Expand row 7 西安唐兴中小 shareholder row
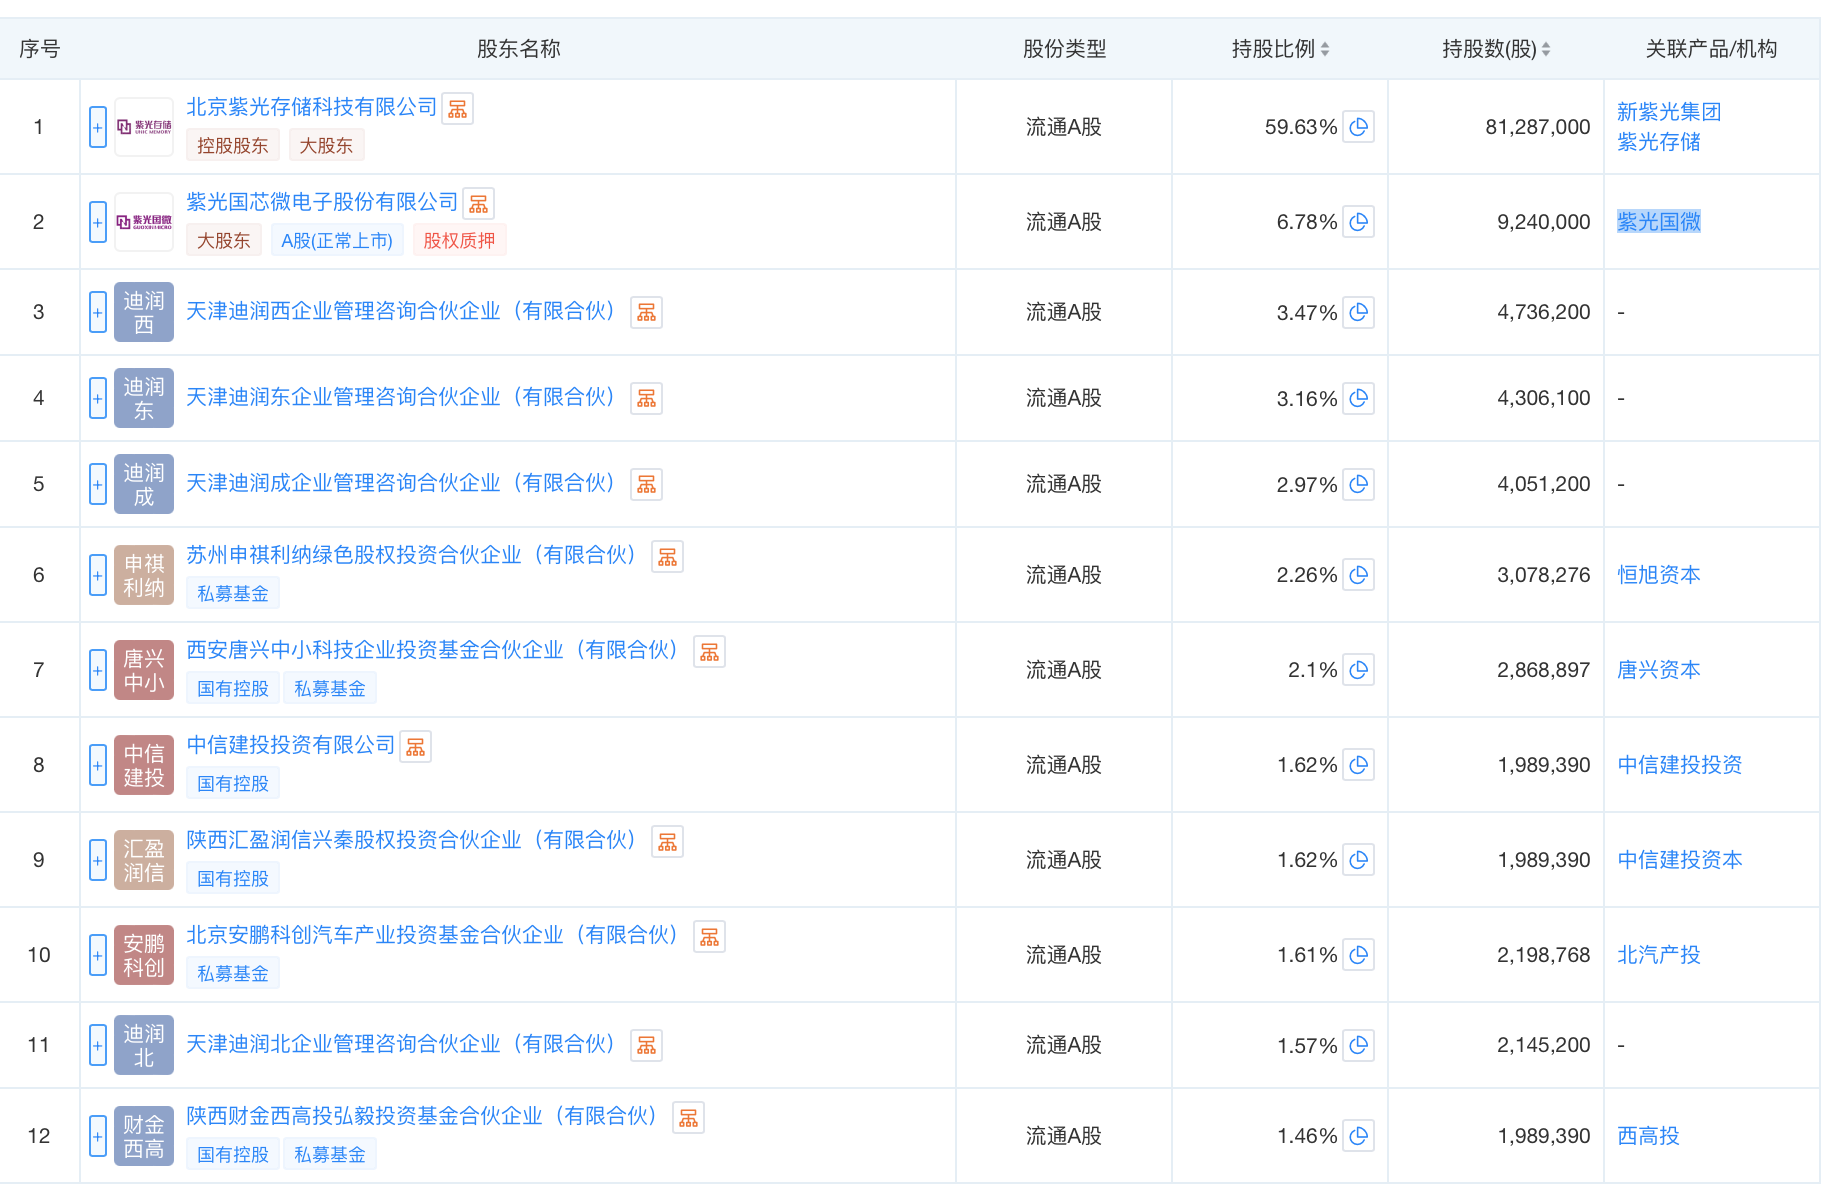 click(98, 670)
